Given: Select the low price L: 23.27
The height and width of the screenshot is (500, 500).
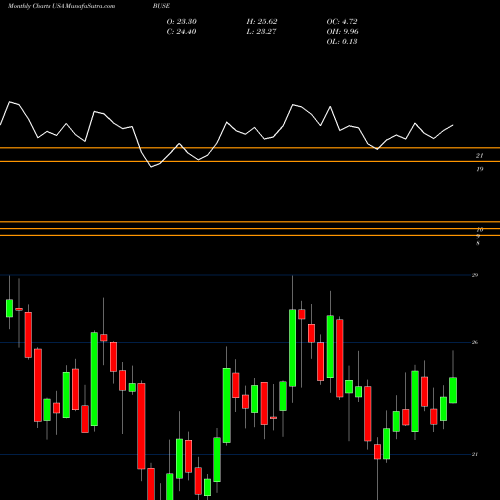Looking at the screenshot, I should 261,32.
